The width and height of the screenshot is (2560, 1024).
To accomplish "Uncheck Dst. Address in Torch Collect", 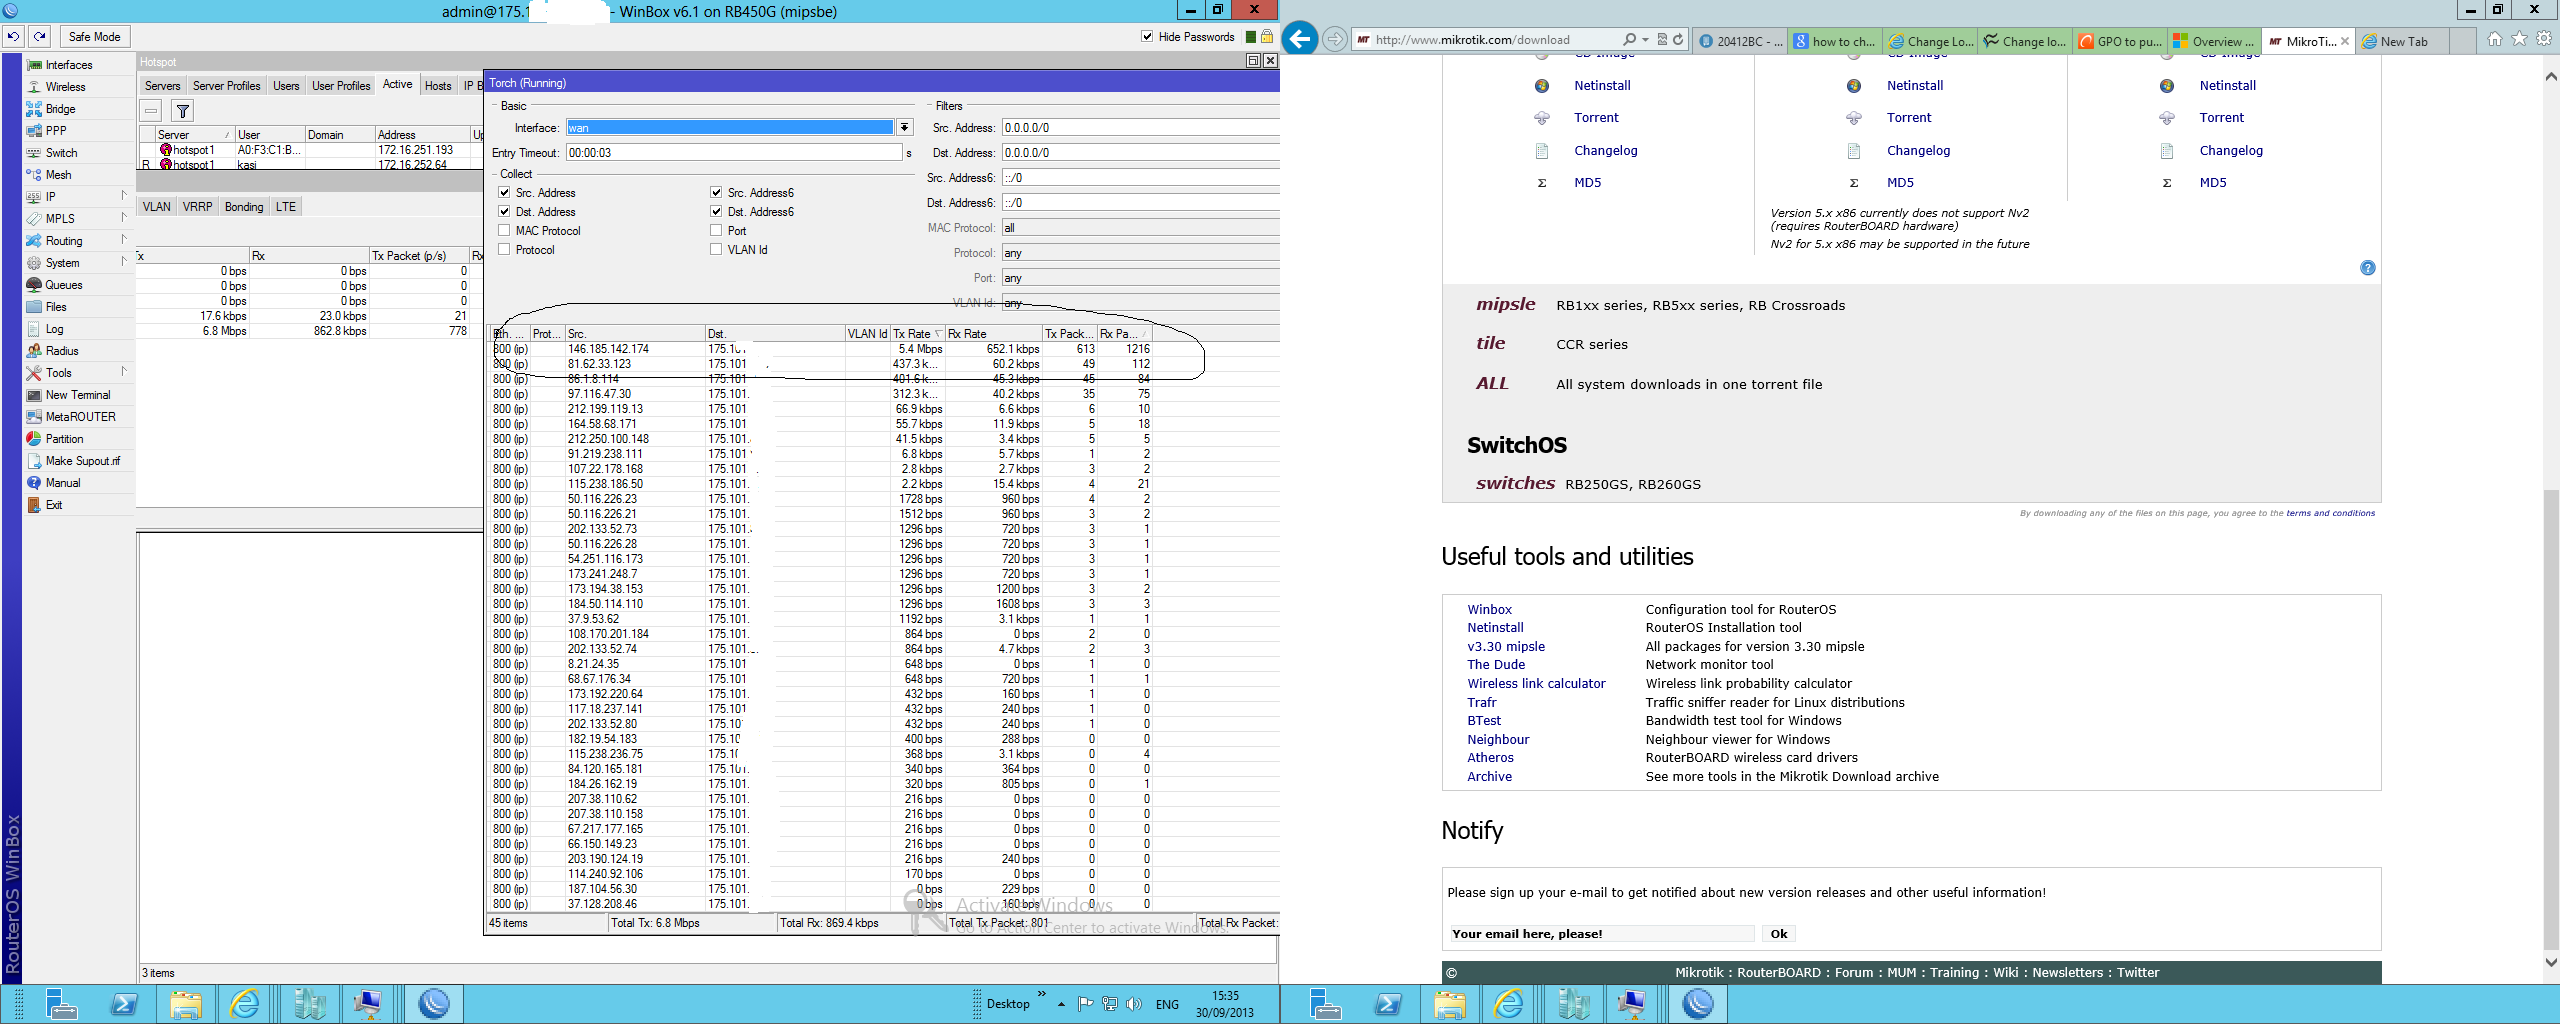I will (x=505, y=212).
